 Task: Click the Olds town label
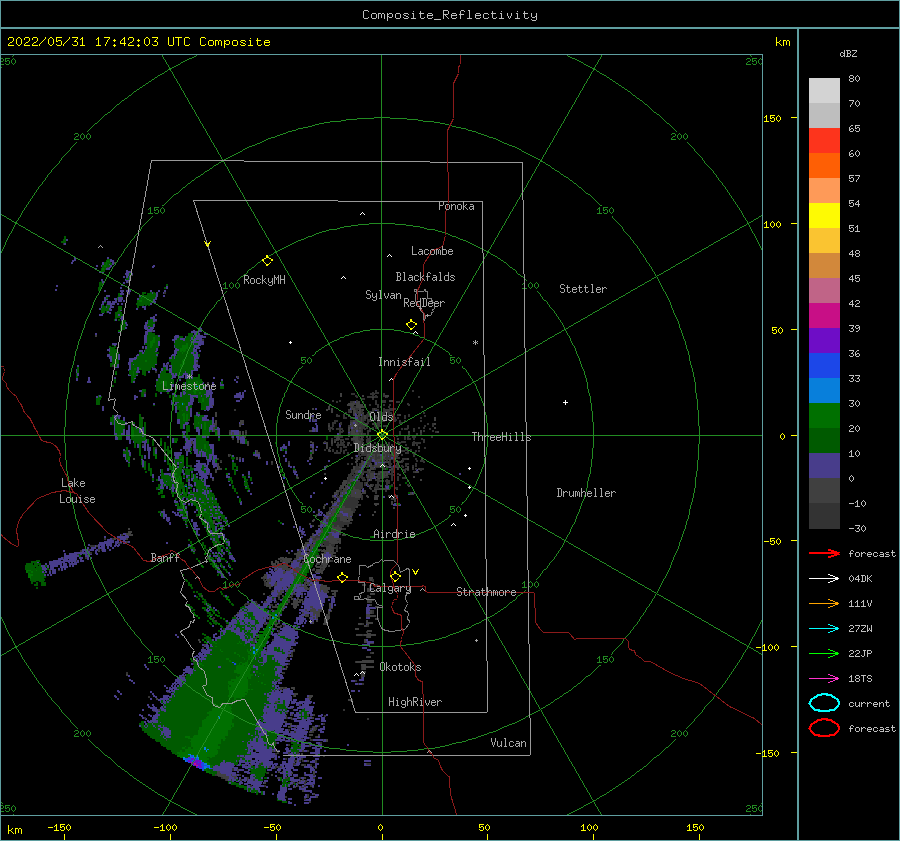point(381,417)
